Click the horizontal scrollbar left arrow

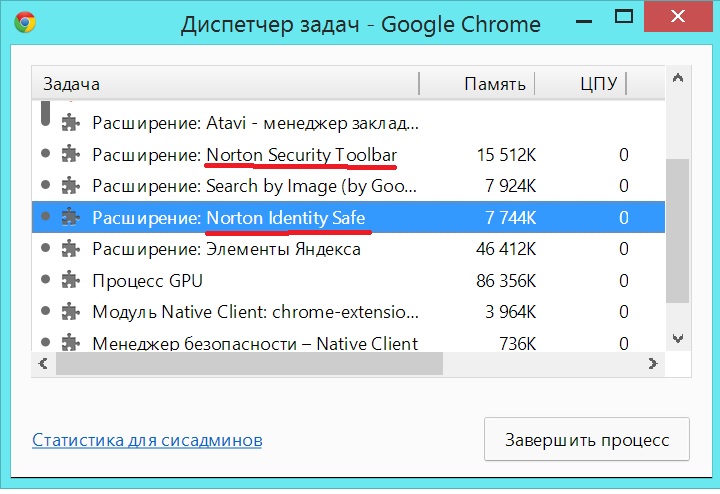click(43, 365)
